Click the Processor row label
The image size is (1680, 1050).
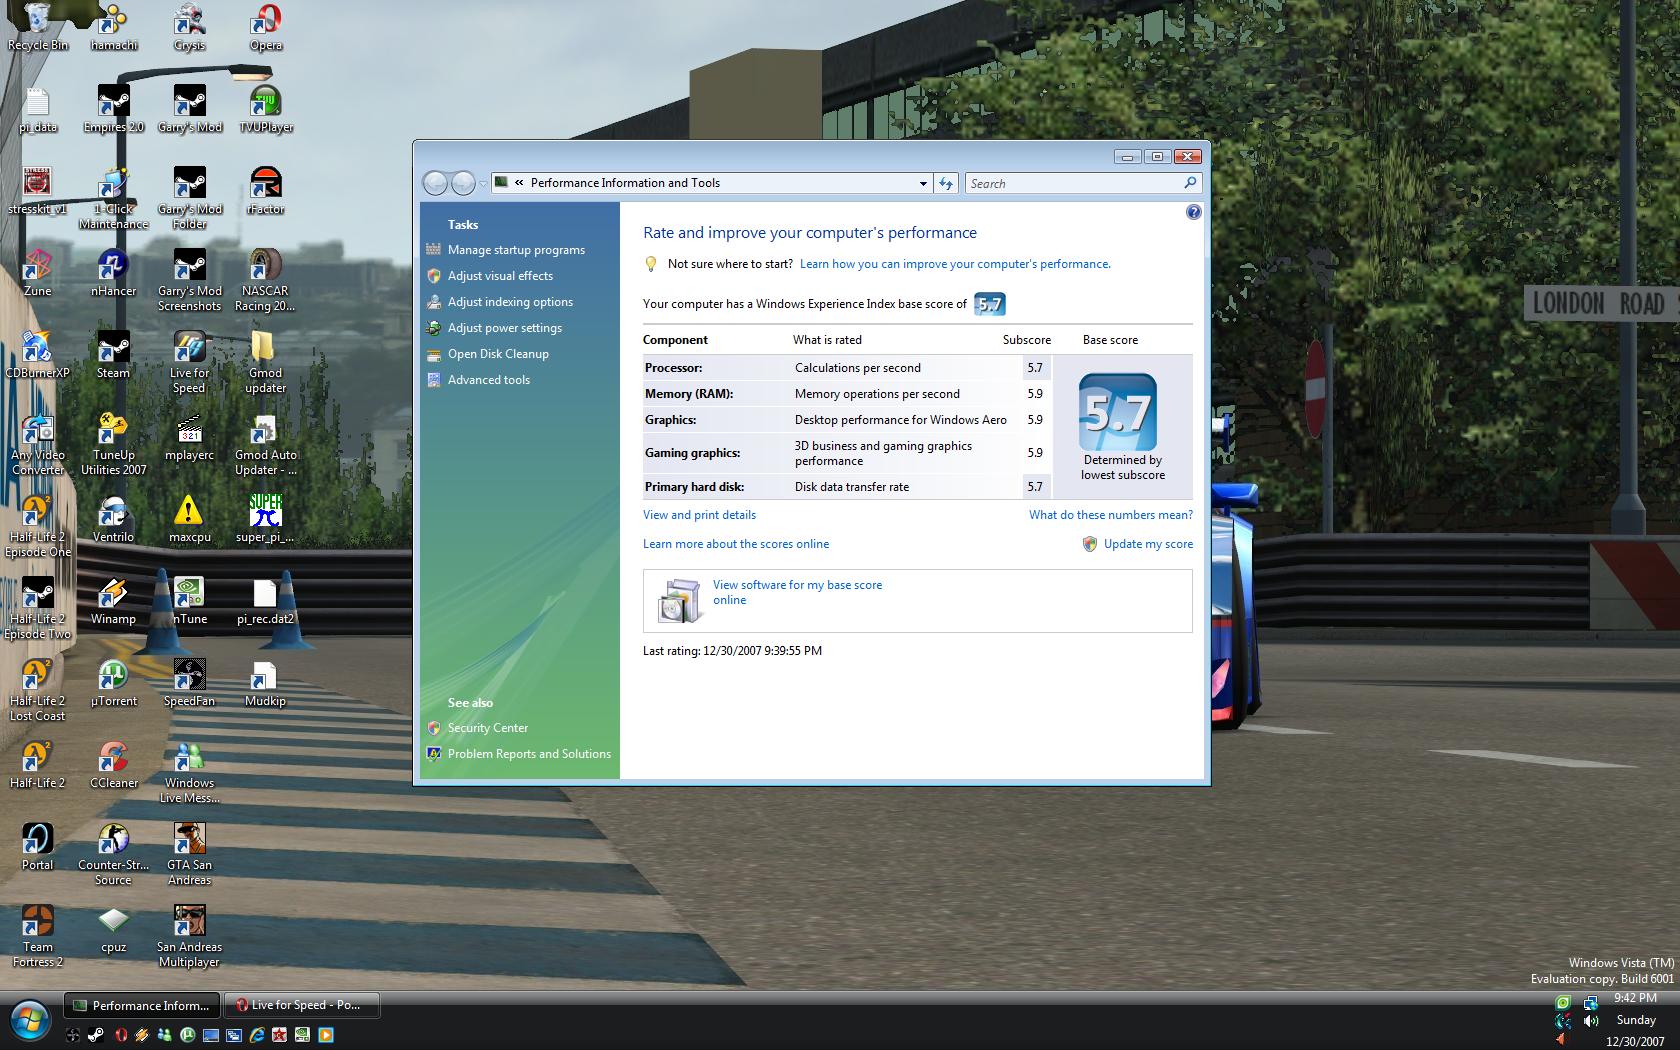click(x=673, y=368)
